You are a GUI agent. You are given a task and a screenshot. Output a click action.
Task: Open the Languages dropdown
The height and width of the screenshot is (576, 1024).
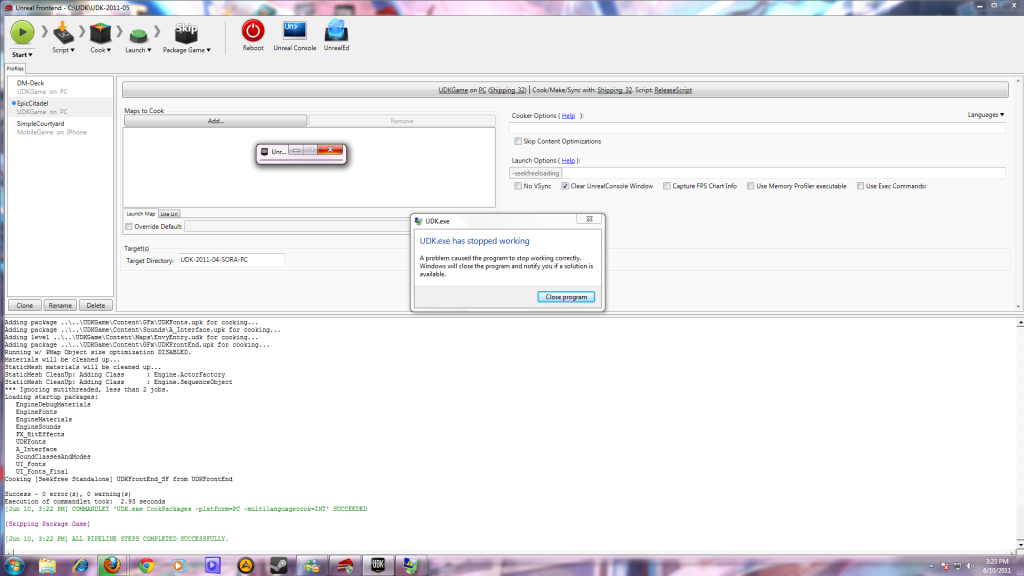pyautogui.click(x=985, y=115)
